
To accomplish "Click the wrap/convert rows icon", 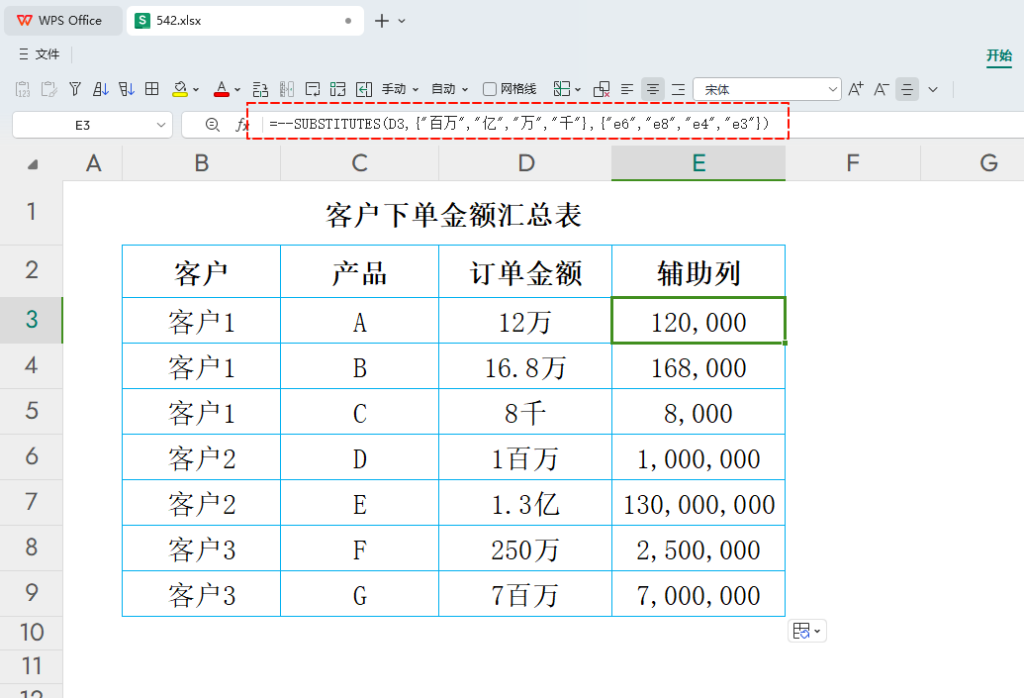I will point(261,89).
